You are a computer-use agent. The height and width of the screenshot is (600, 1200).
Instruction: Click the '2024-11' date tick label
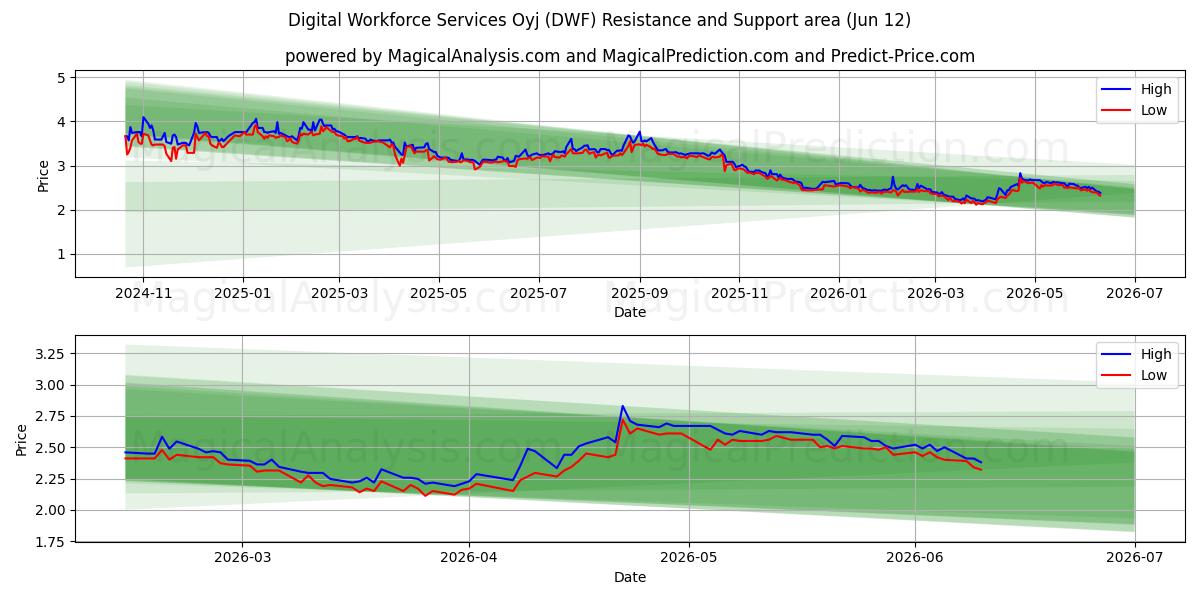143,293
